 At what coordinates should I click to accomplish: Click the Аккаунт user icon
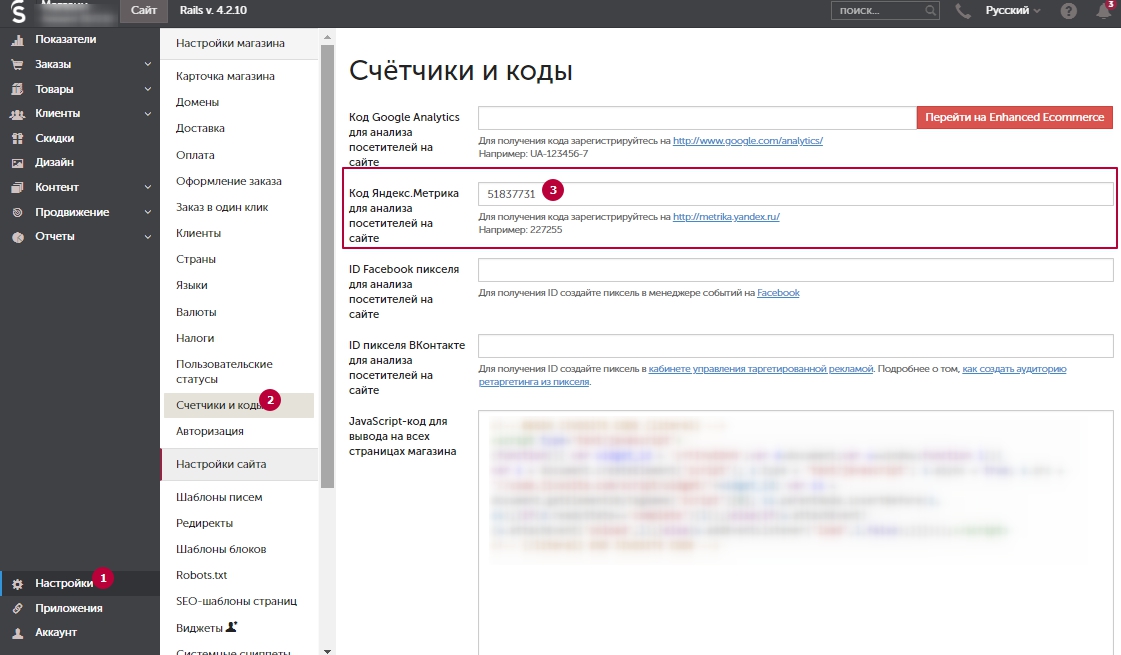point(17,633)
